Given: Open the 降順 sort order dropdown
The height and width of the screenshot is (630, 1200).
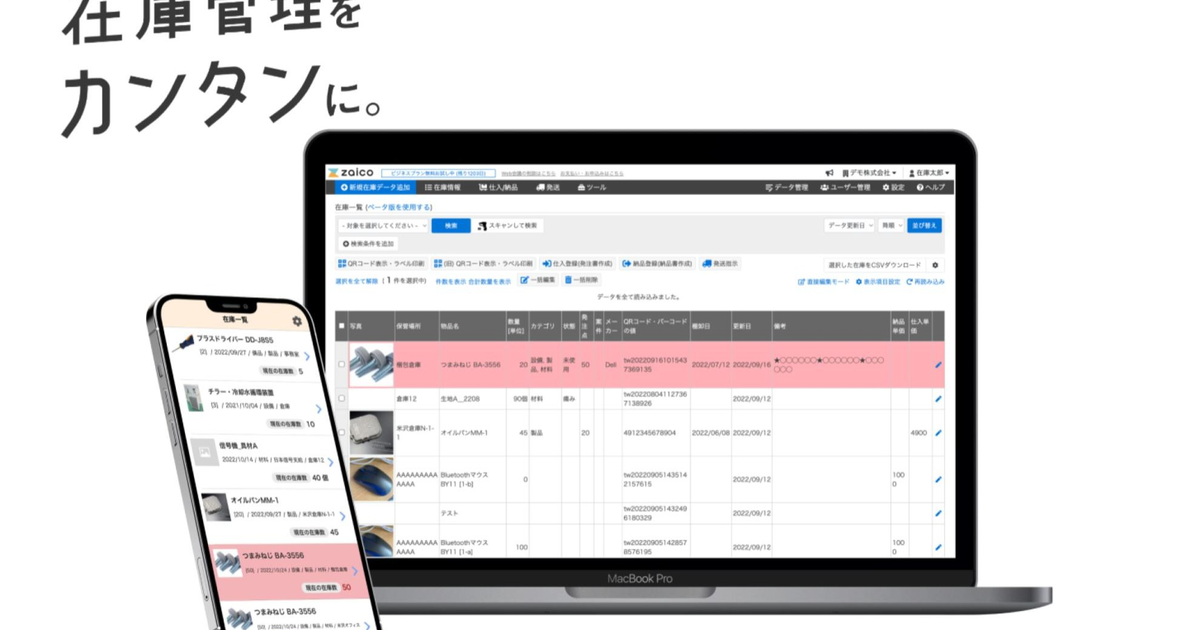Looking at the screenshot, I should tap(892, 225).
